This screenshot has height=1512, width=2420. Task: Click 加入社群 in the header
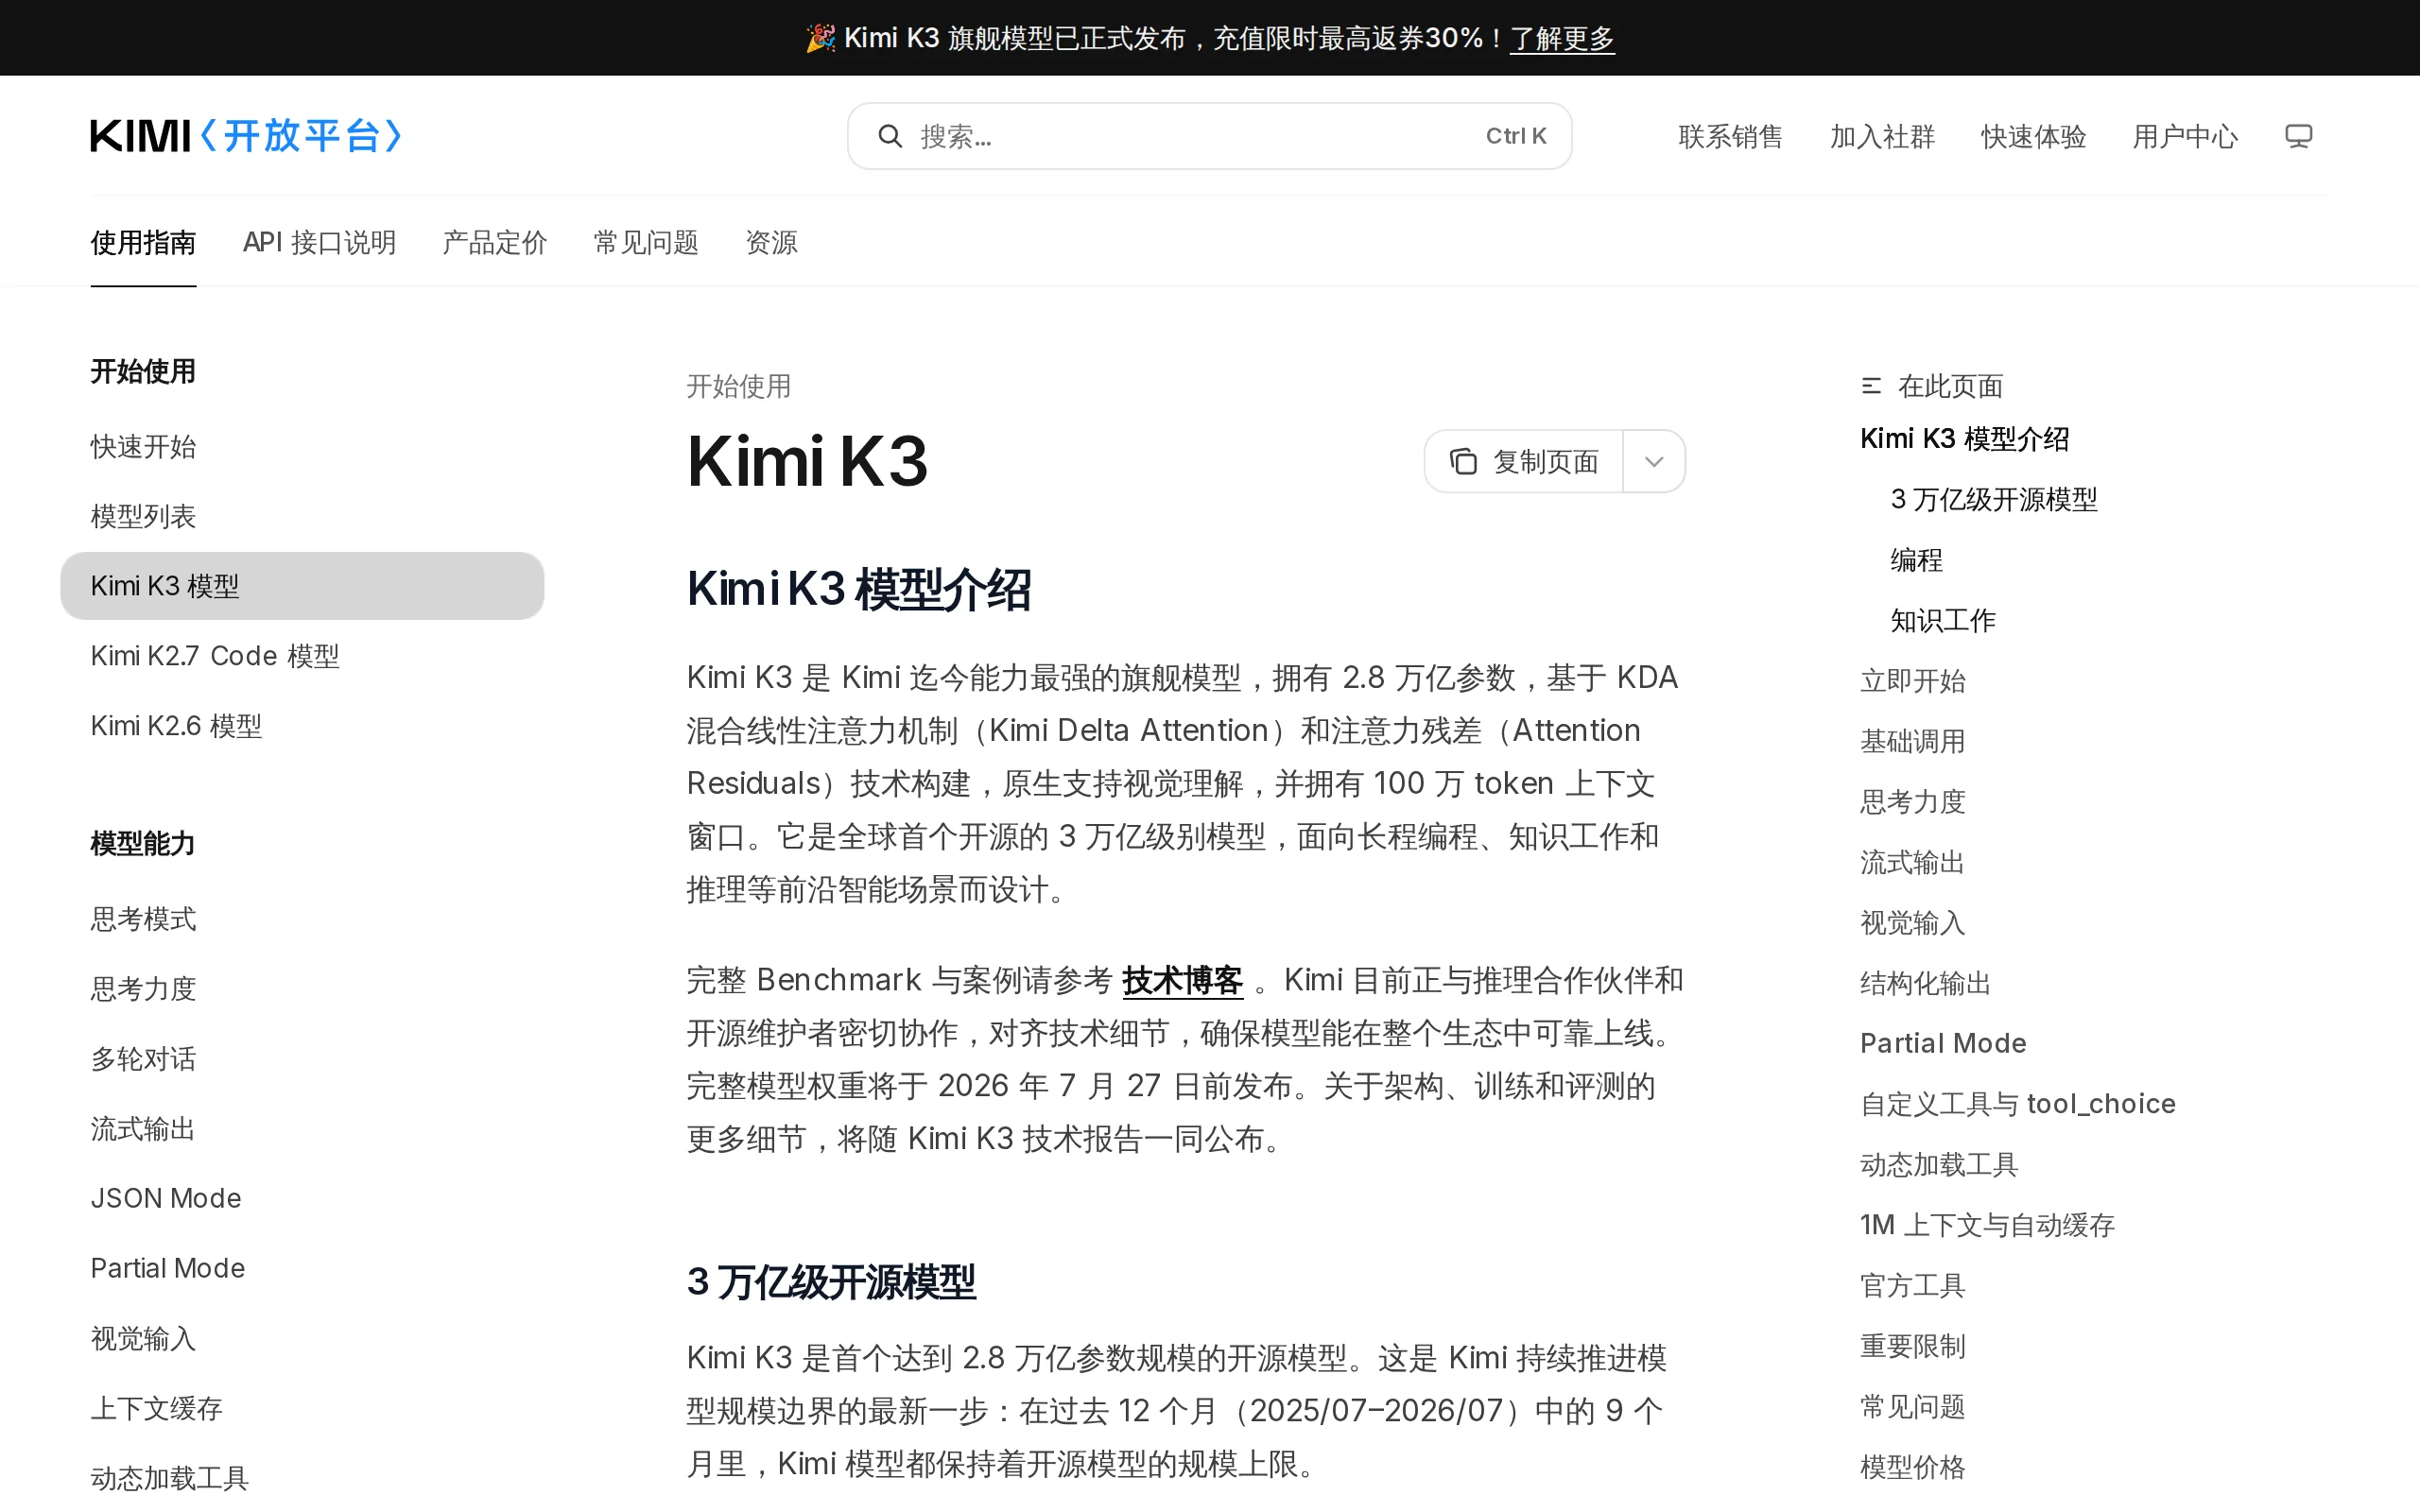click(1882, 136)
